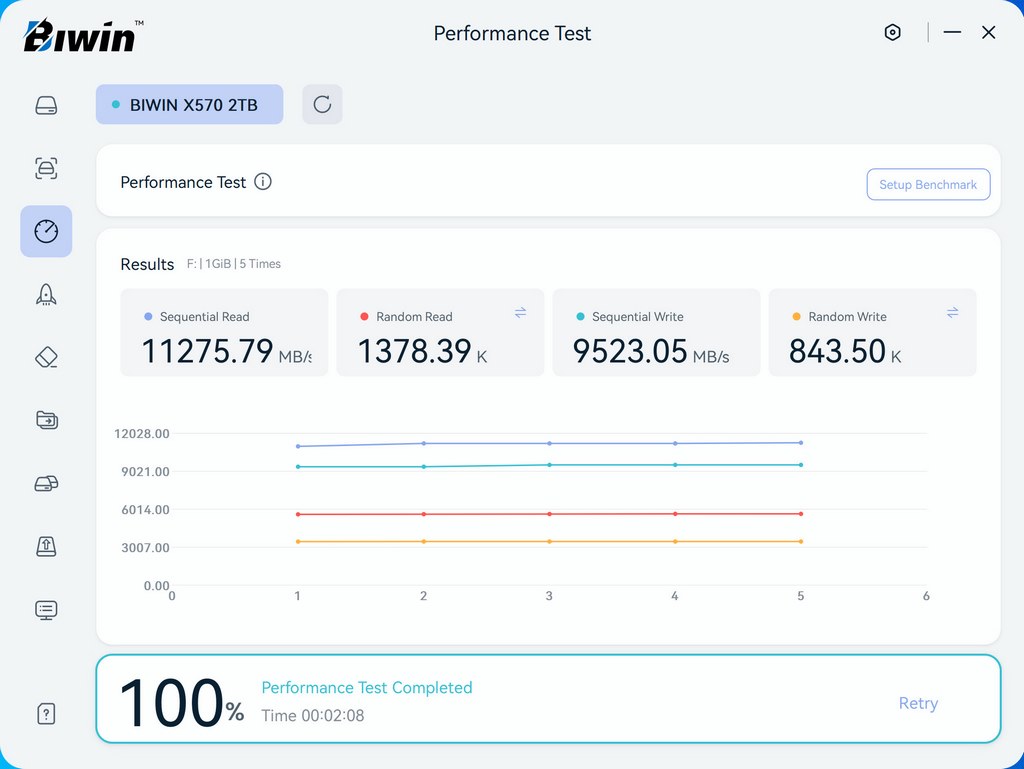Open the system information monitor icon
The height and width of the screenshot is (769, 1024).
[x=46, y=609]
